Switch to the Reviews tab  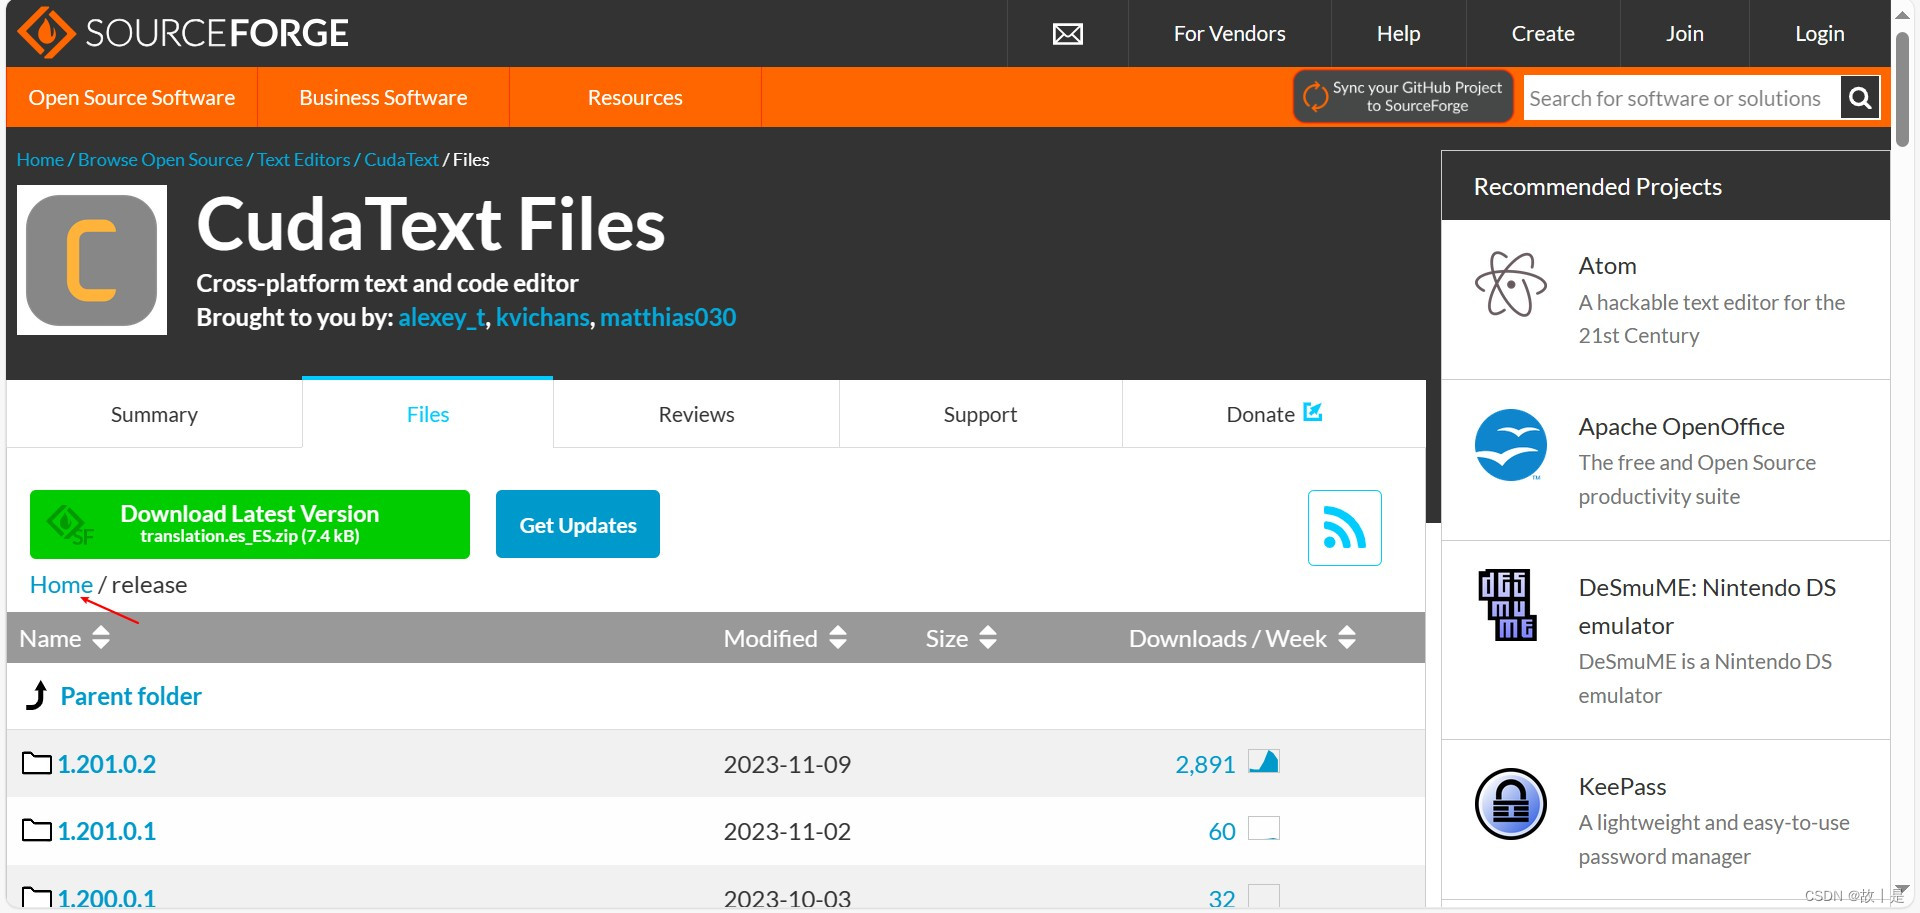coord(696,414)
